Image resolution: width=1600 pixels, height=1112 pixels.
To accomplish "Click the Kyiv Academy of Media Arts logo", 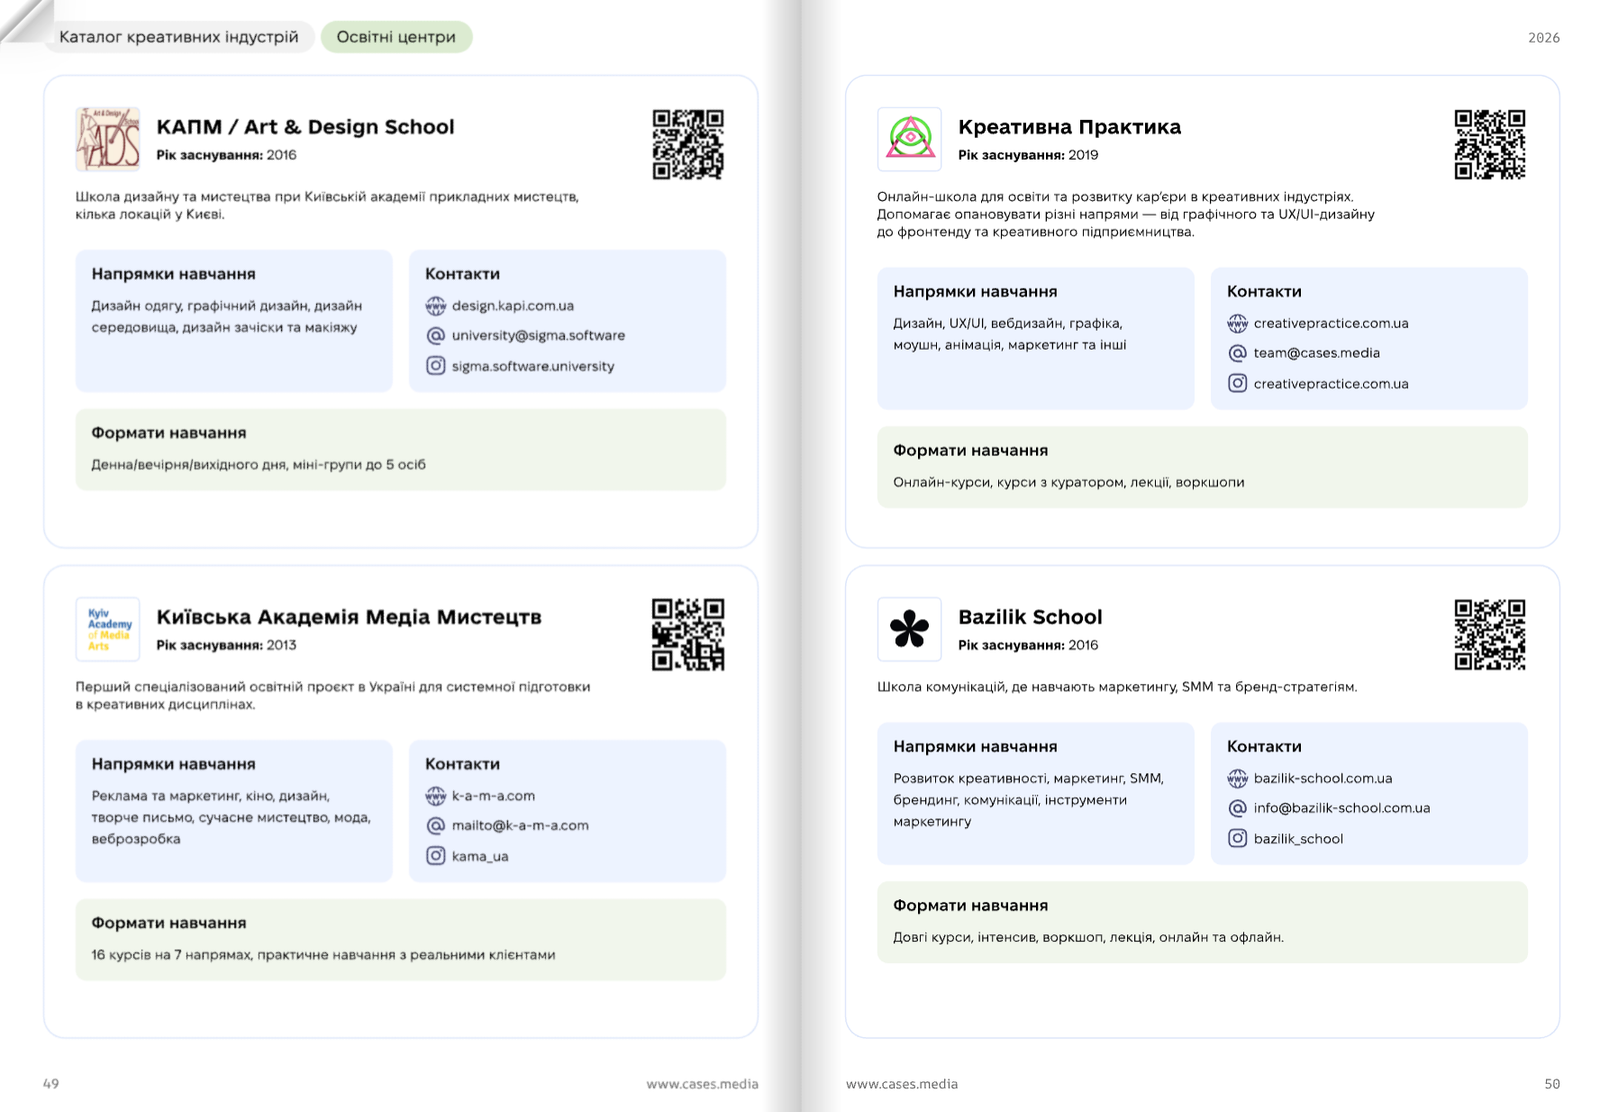I will point(108,629).
